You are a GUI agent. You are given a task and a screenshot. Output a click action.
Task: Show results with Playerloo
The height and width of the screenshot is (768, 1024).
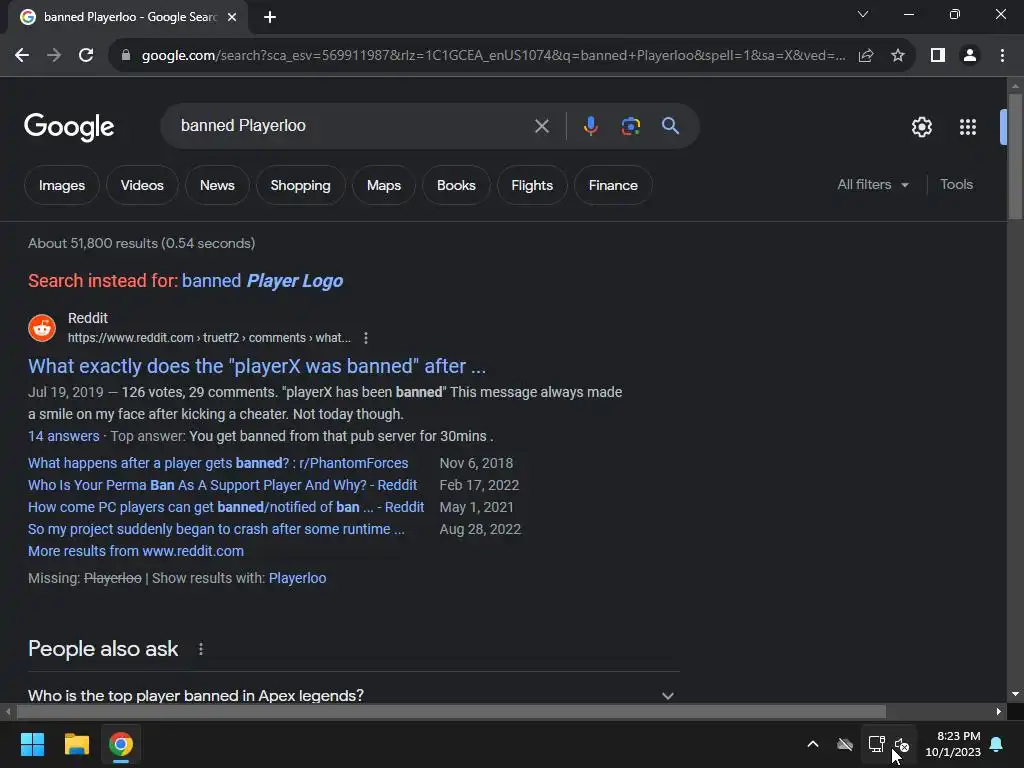297,578
